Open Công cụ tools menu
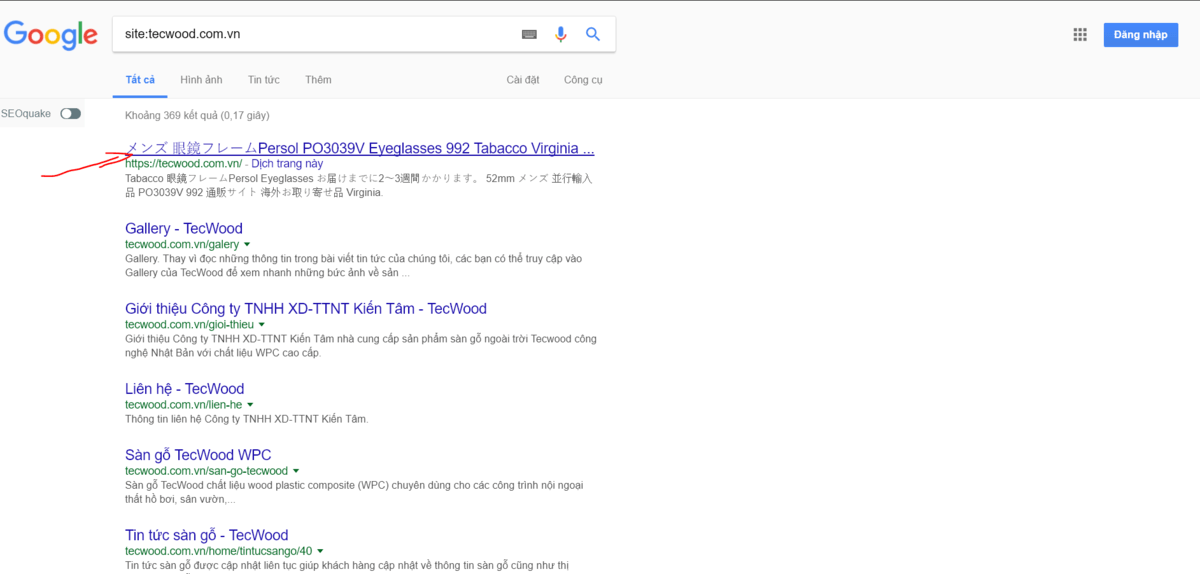This screenshot has width=1200, height=574. coord(583,80)
